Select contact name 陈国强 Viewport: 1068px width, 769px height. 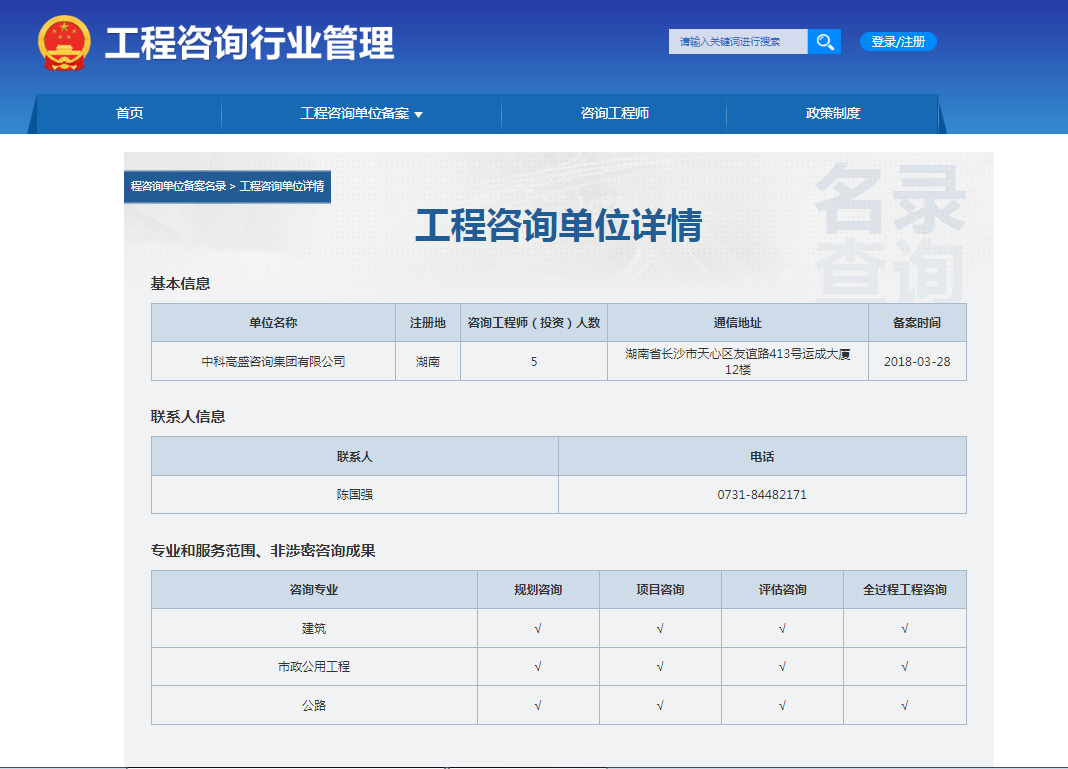pyautogui.click(x=355, y=495)
